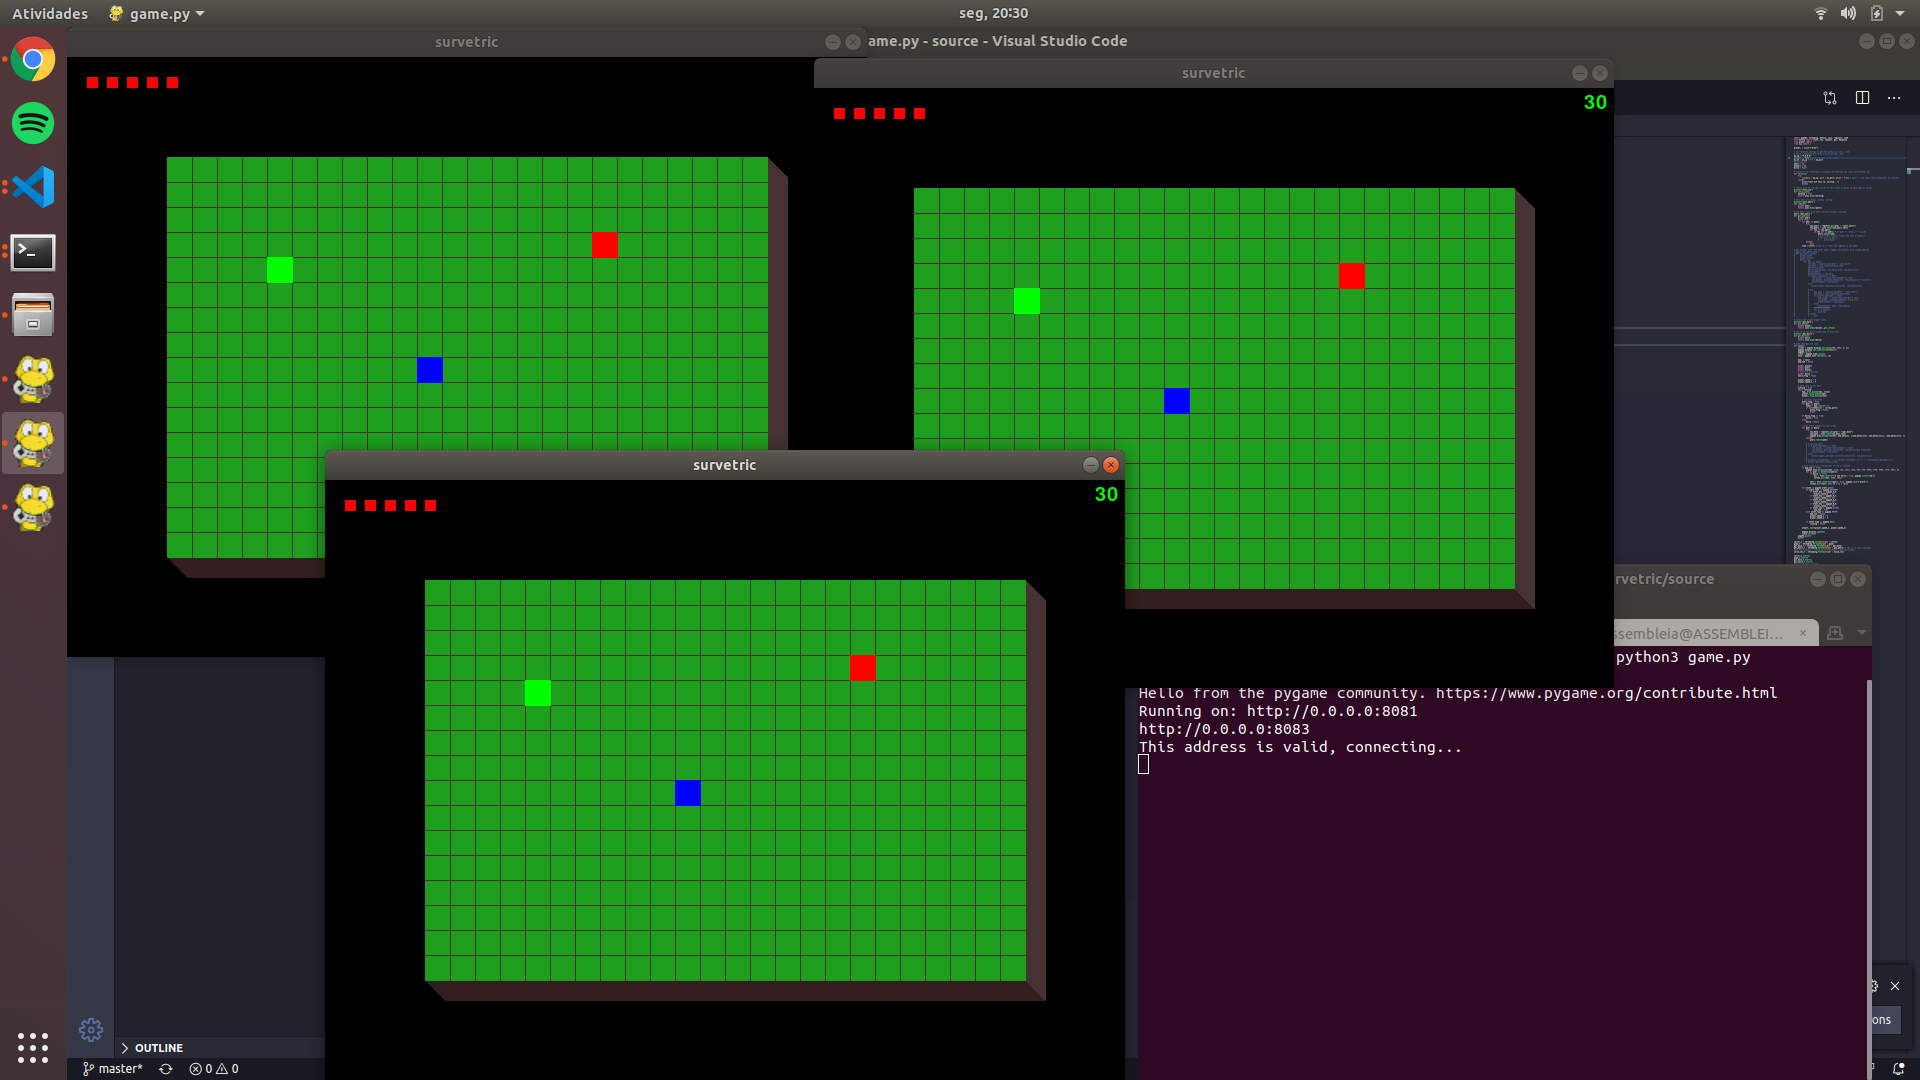1920x1080 pixels.
Task: Click the VS Code notifications bell
Action: click(x=1898, y=1069)
